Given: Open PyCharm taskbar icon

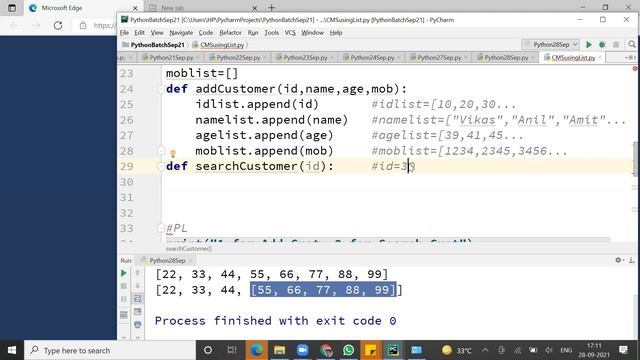Looking at the screenshot, I should [x=393, y=350].
